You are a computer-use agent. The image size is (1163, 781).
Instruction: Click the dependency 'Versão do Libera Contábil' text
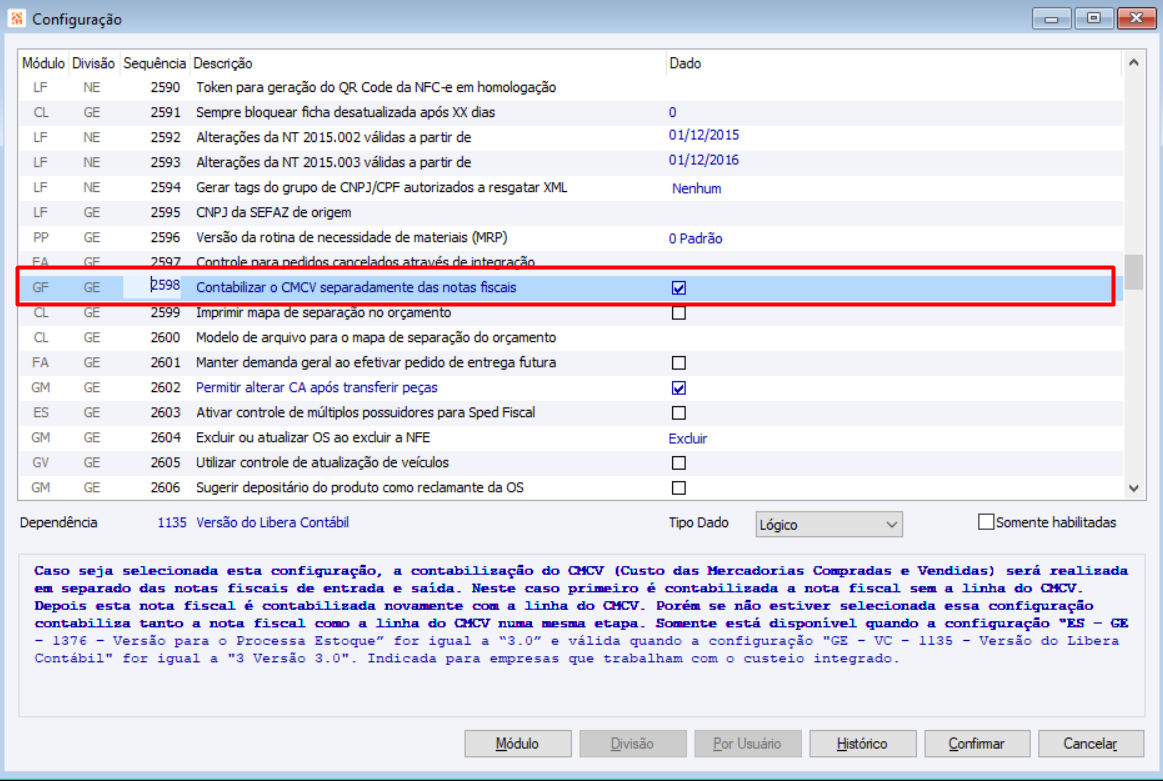[x=272, y=522]
